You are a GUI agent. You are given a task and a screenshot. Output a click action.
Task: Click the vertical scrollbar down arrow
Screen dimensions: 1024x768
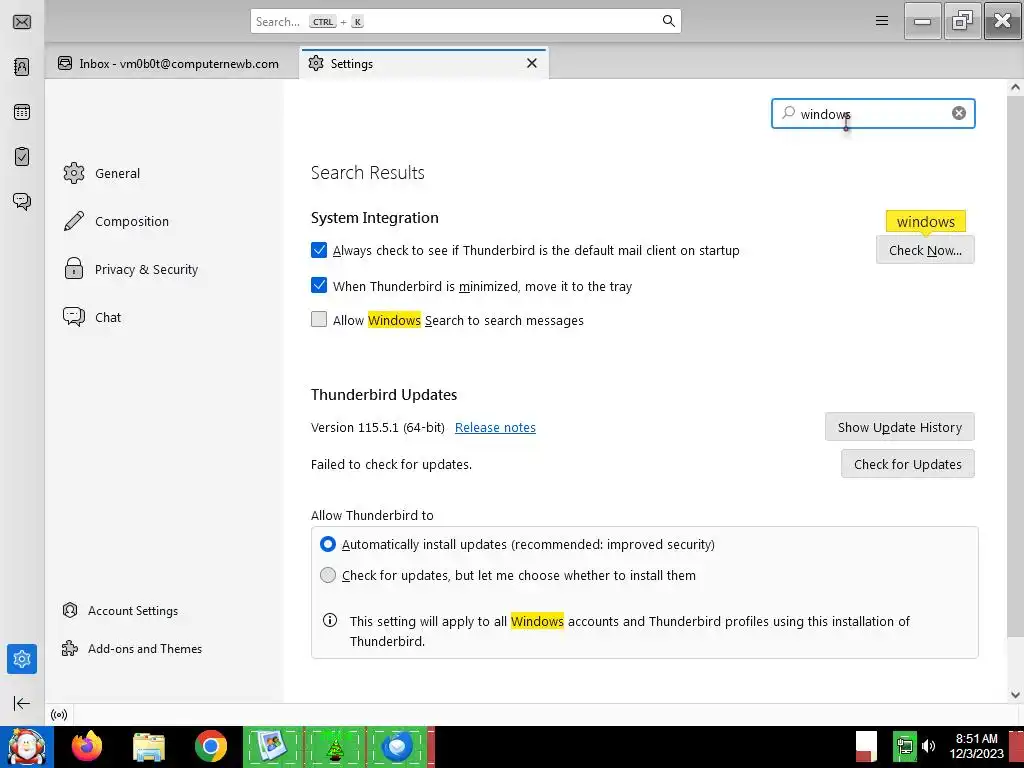(1015, 695)
